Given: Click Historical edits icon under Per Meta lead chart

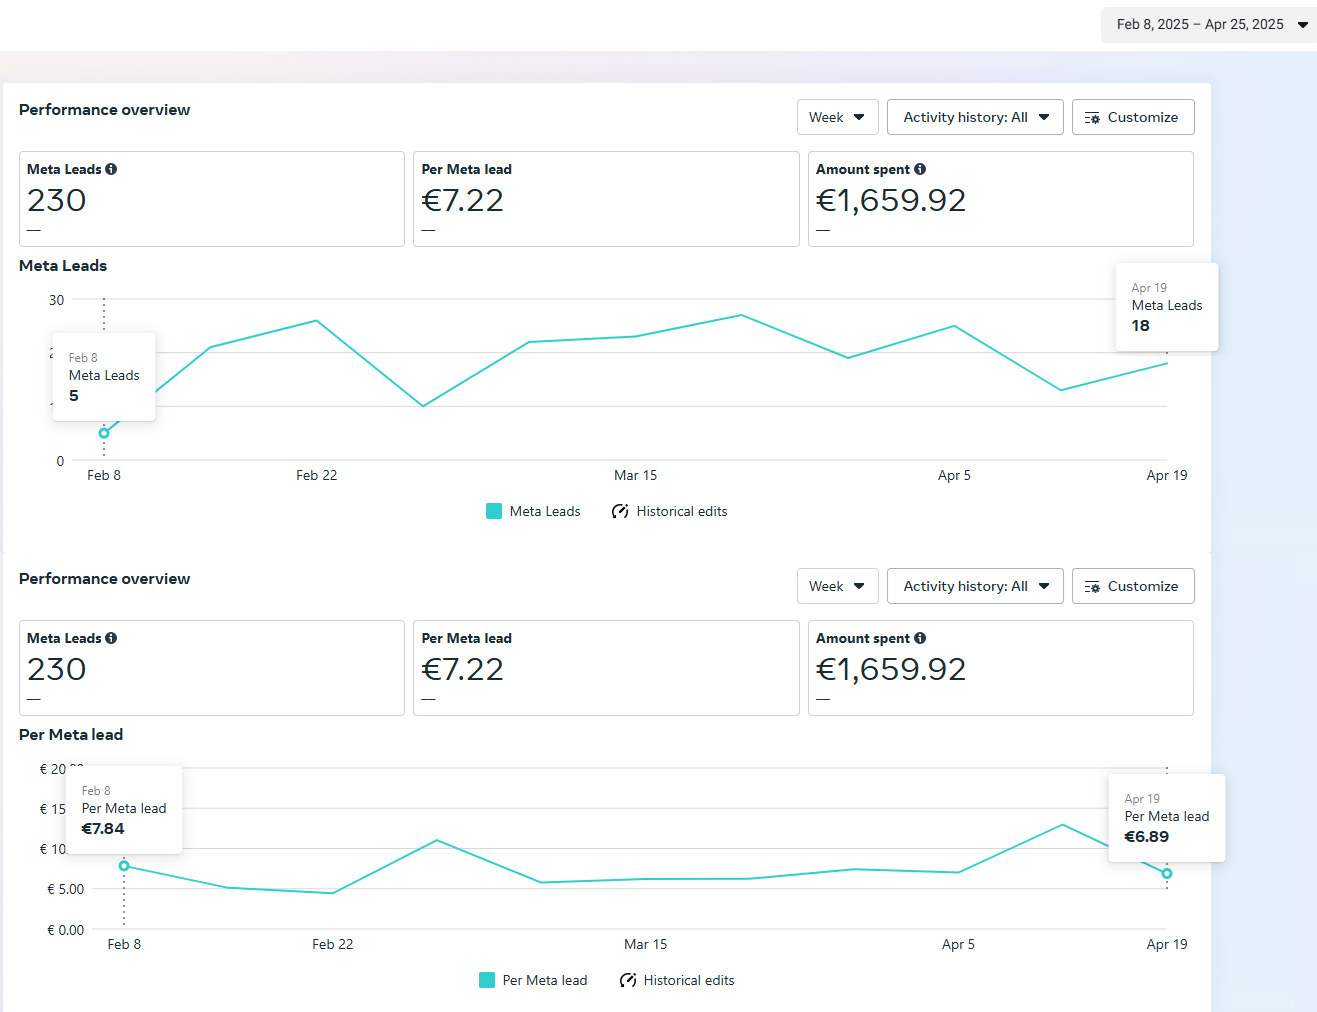Looking at the screenshot, I should [628, 980].
